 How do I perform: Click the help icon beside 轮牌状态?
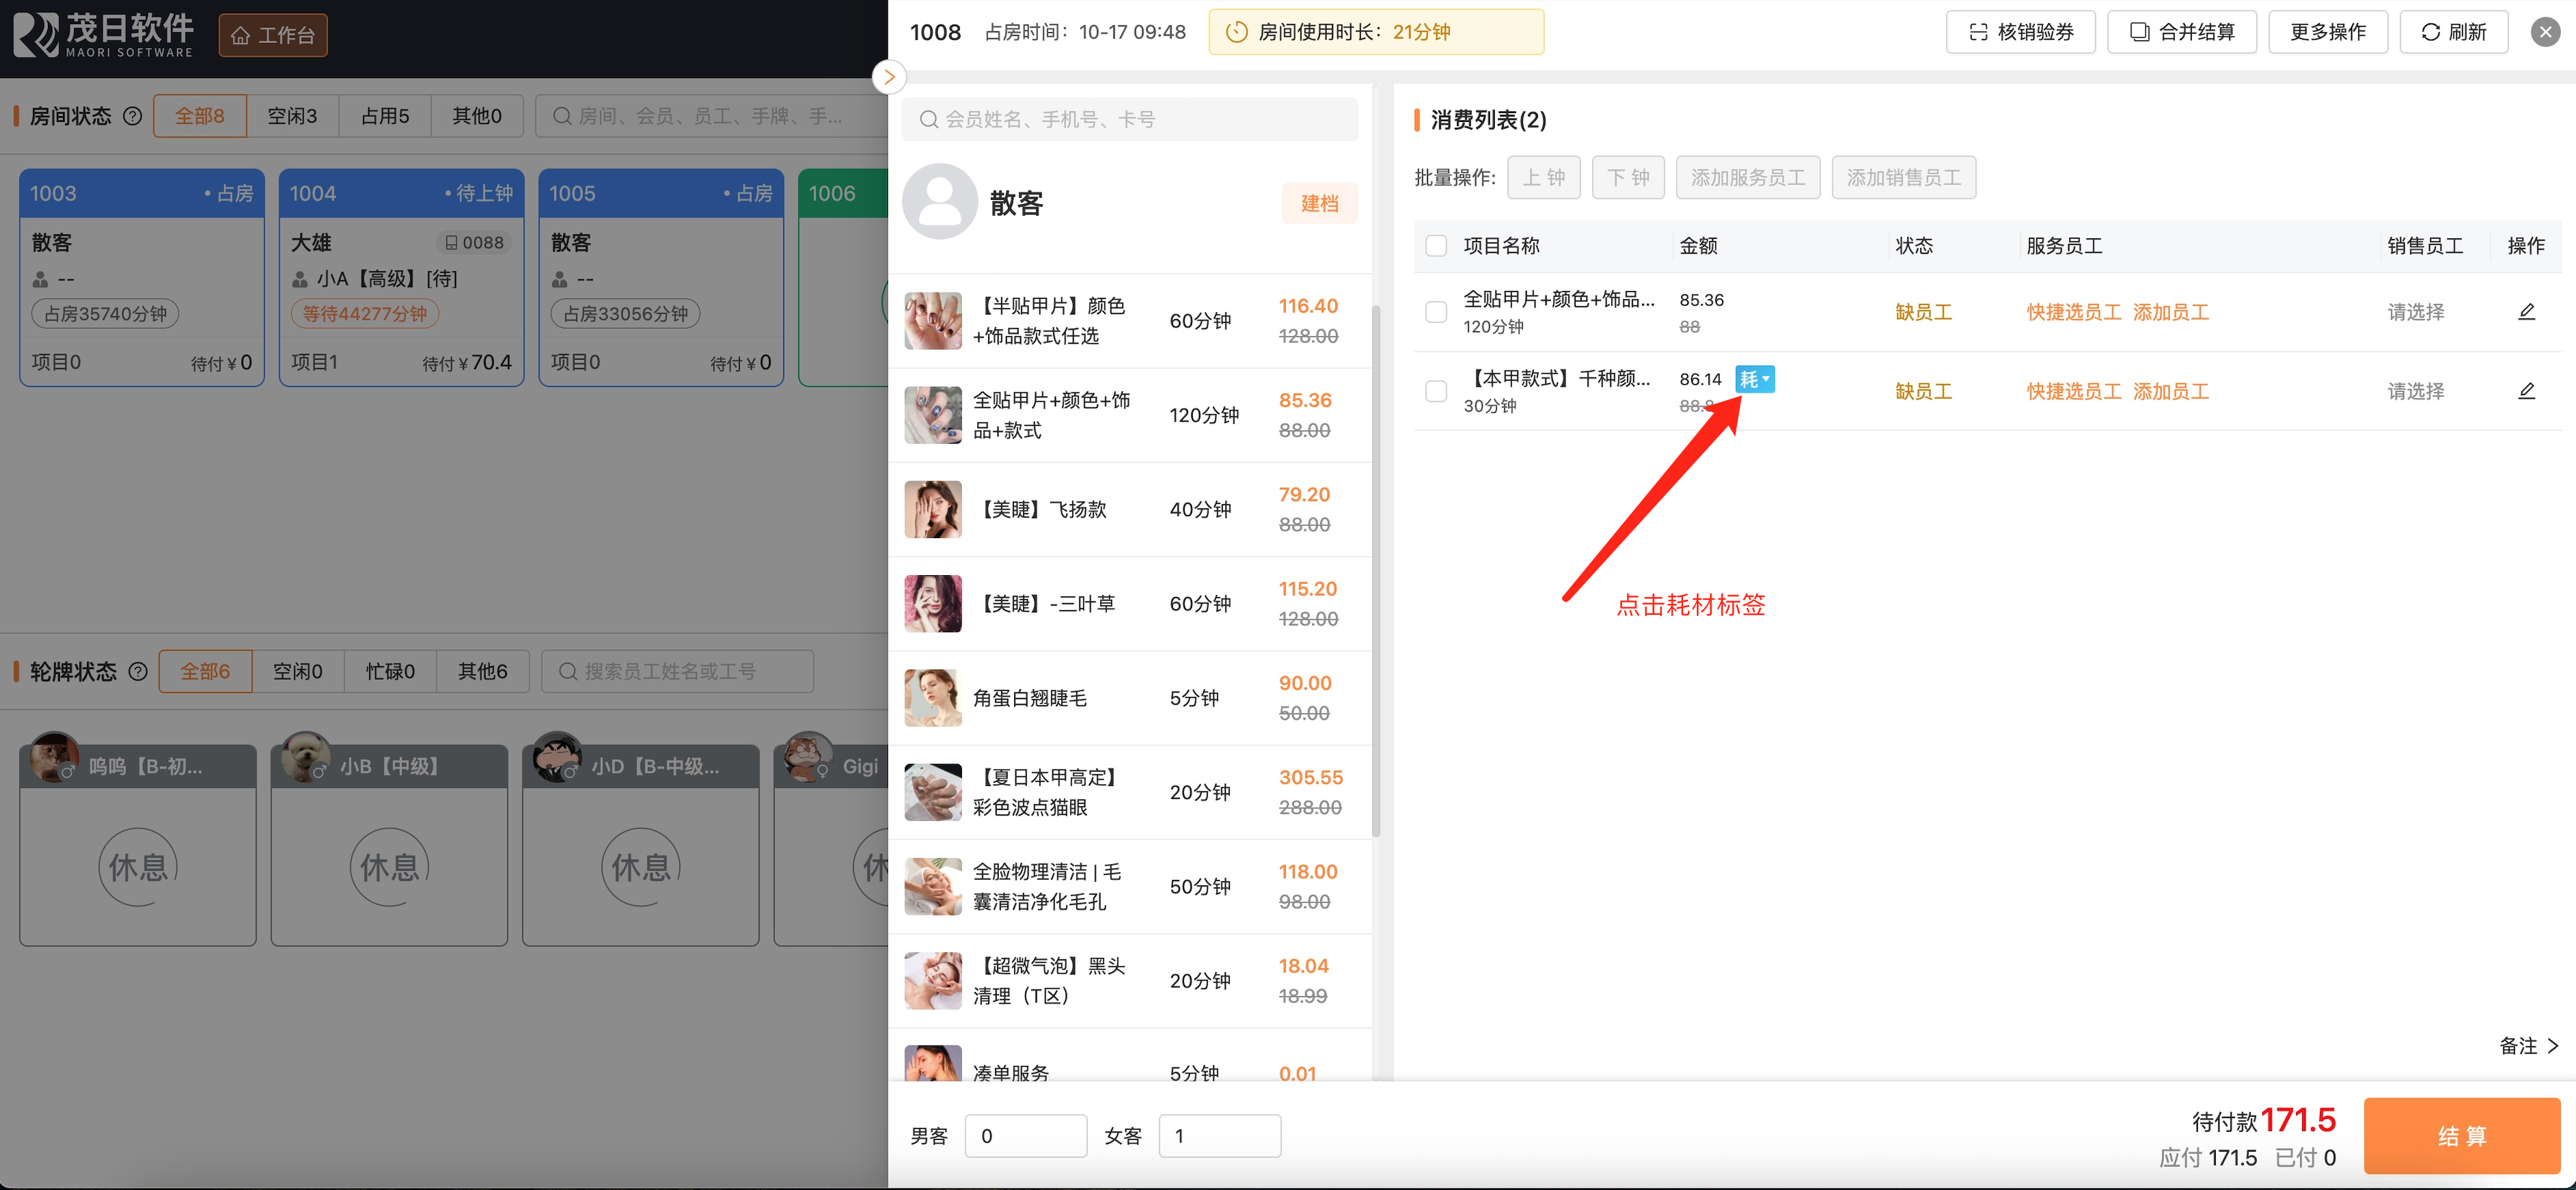click(138, 671)
